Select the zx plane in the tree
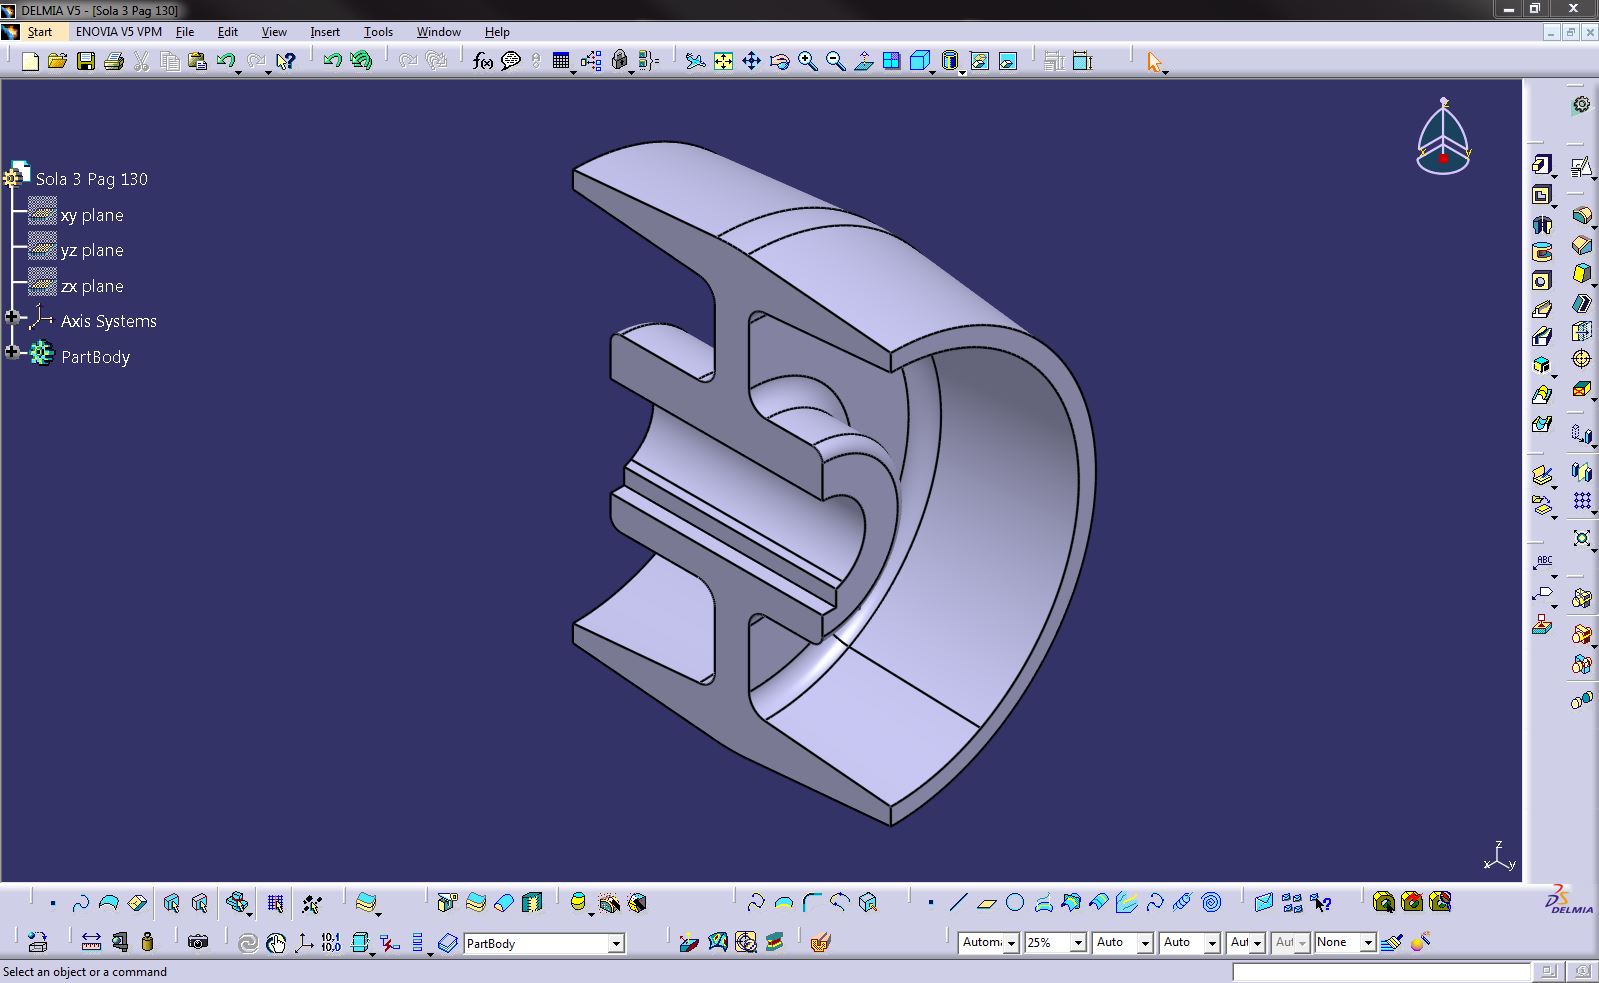 click(92, 286)
